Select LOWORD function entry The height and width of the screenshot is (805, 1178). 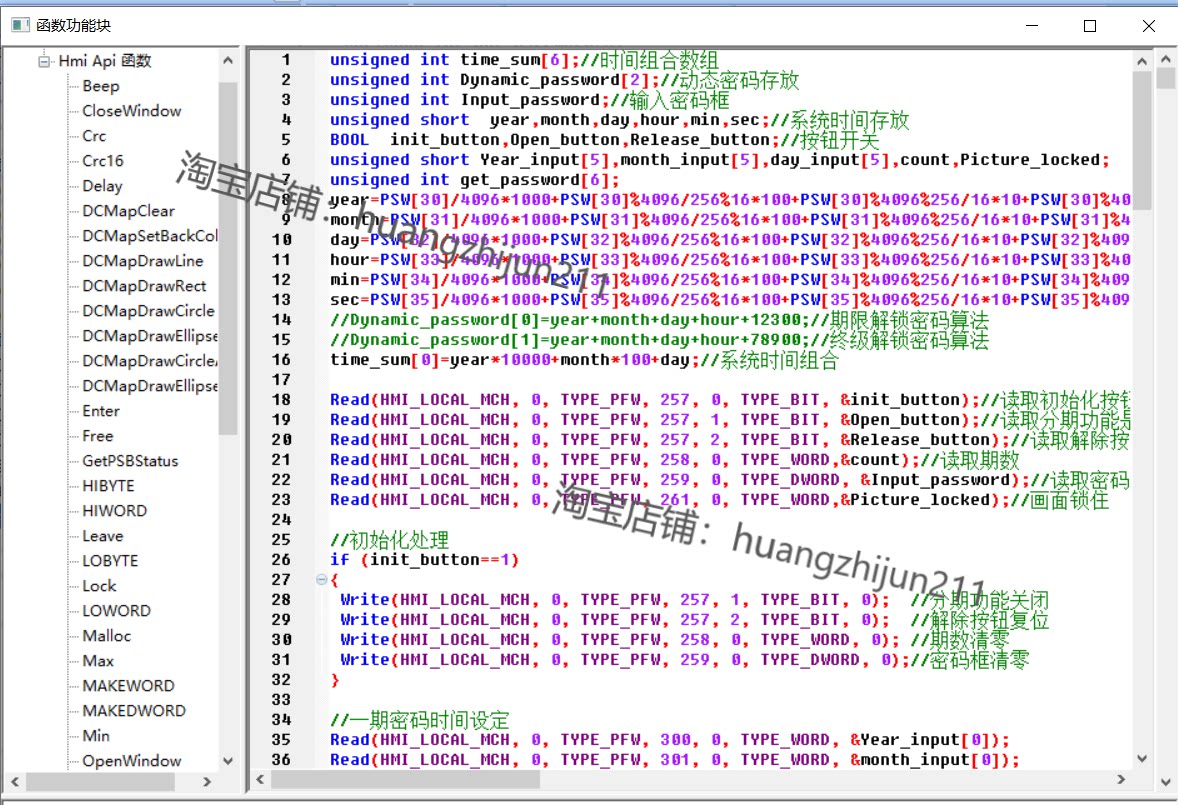point(116,611)
